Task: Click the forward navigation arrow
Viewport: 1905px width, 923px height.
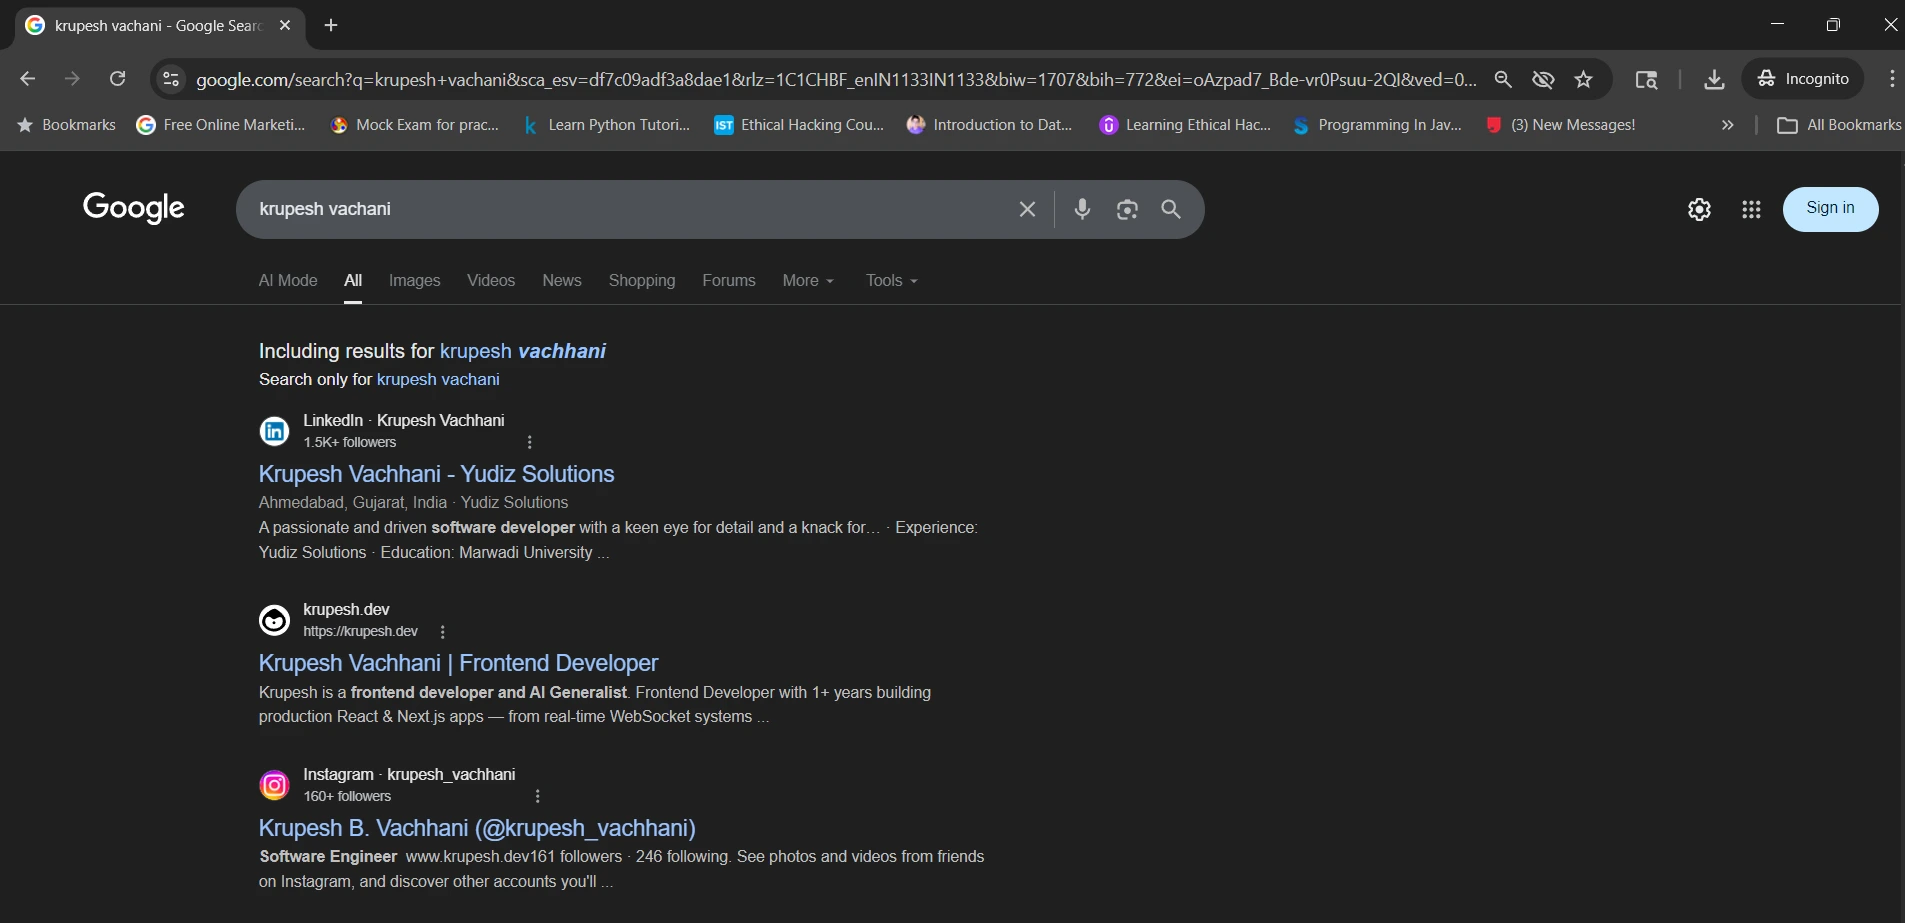Action: [x=72, y=79]
